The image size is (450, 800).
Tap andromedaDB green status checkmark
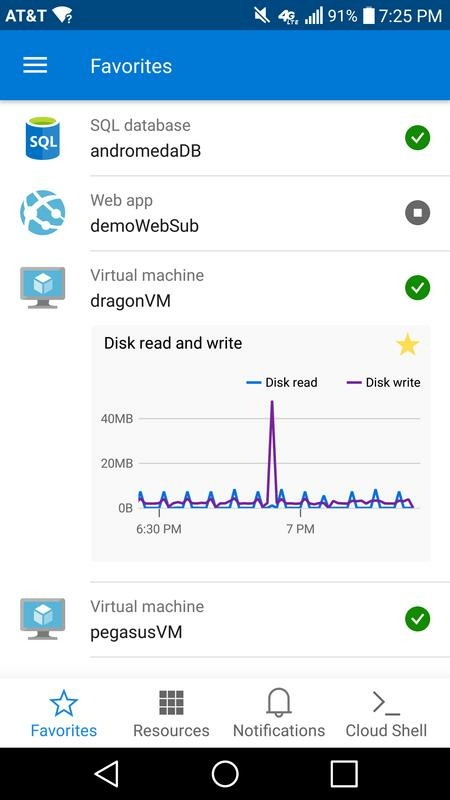(417, 138)
